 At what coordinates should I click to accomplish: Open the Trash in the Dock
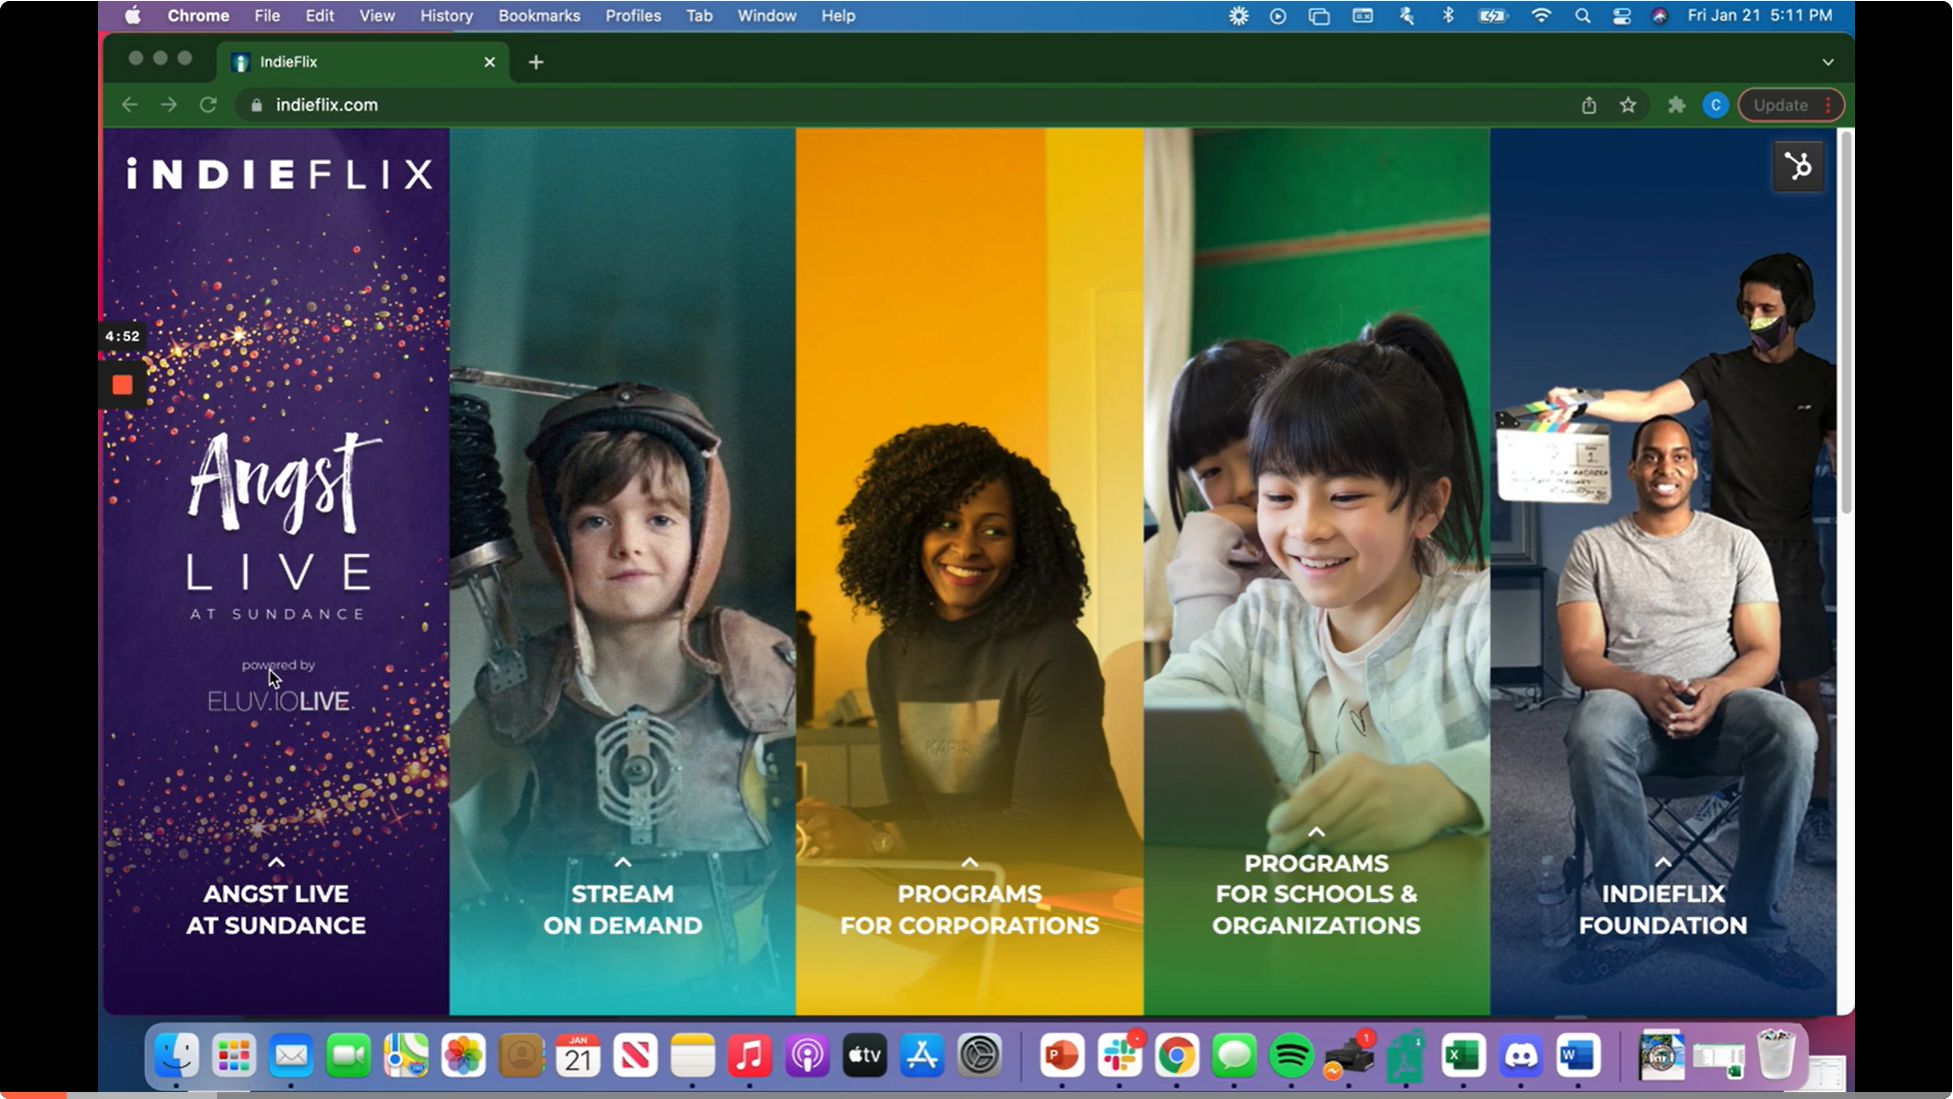click(1776, 1054)
